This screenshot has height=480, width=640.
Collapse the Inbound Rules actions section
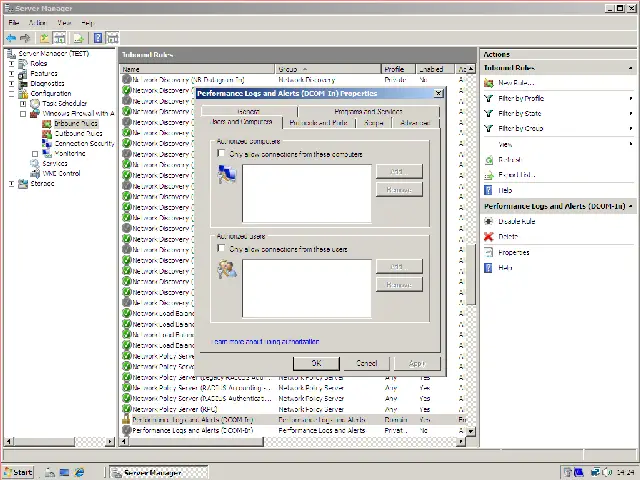pos(631,68)
